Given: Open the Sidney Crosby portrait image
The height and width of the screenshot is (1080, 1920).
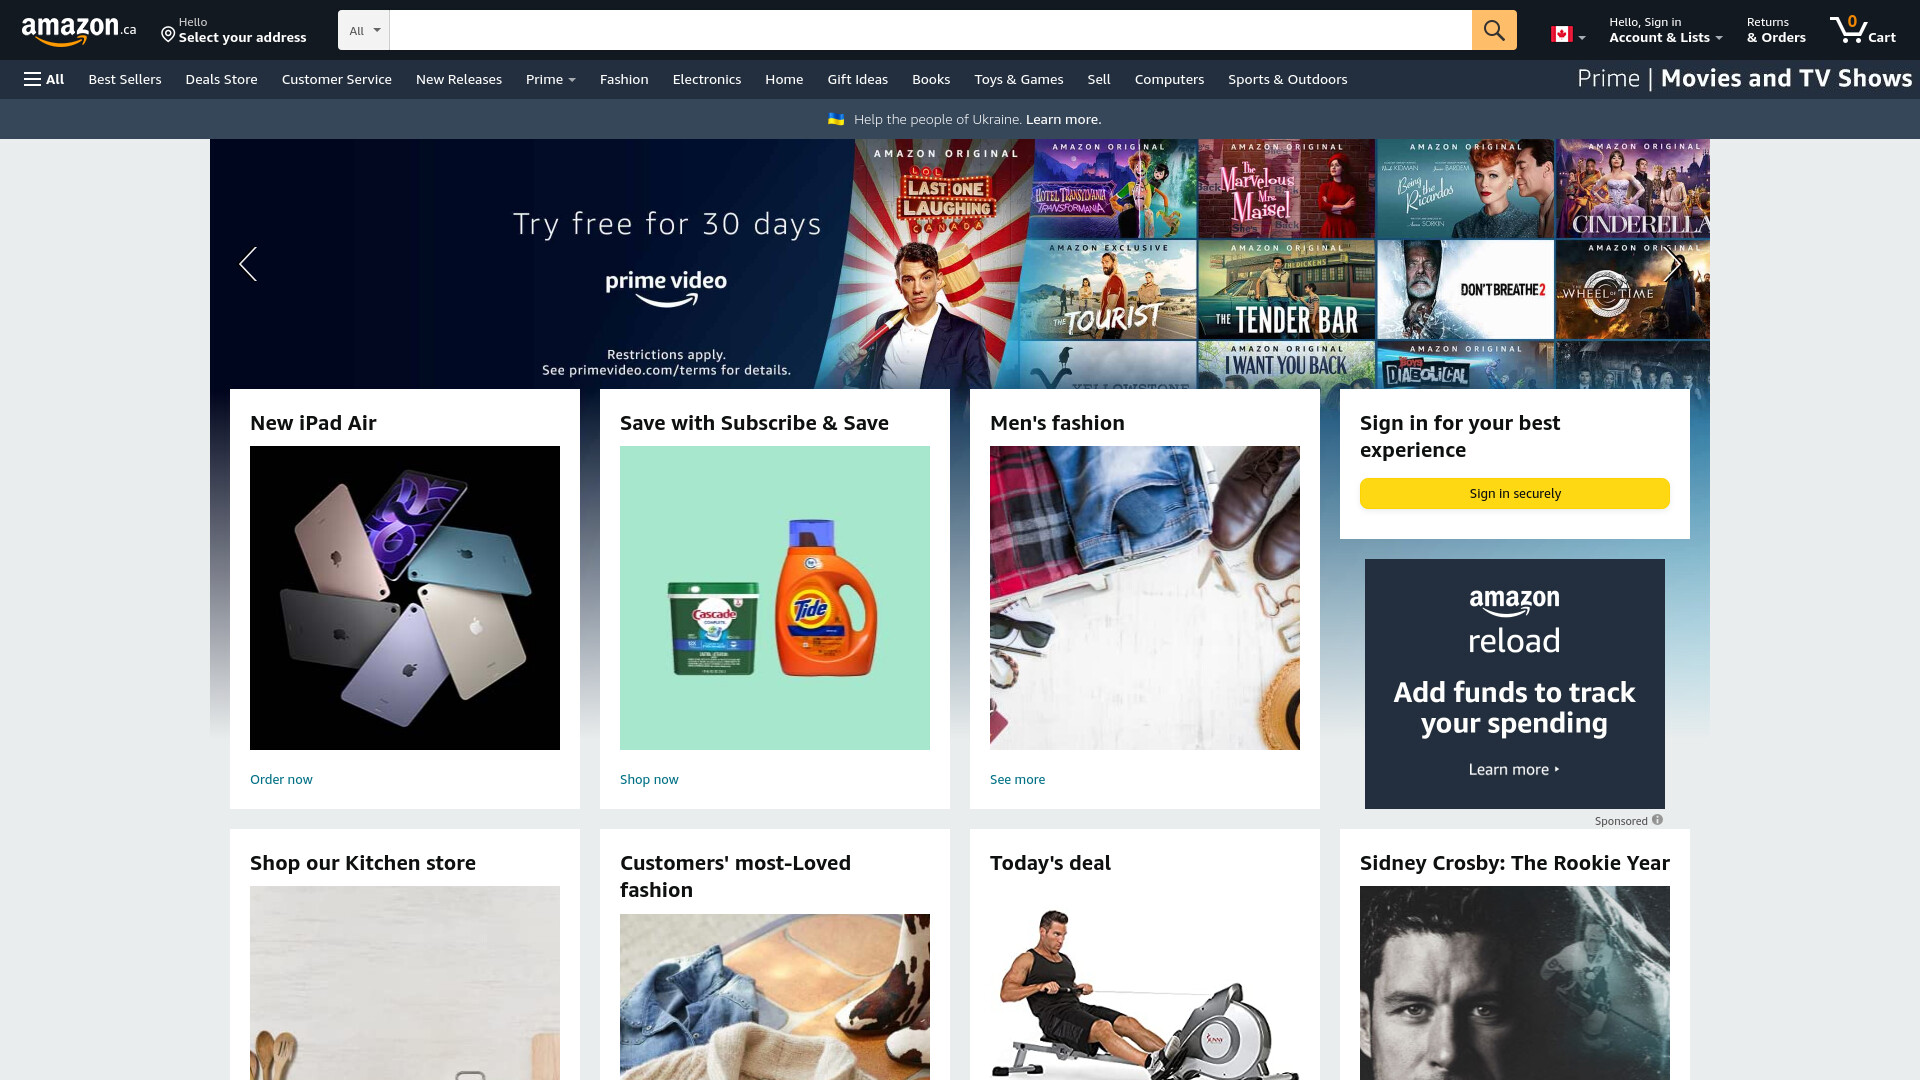Looking at the screenshot, I should pos(1514,983).
